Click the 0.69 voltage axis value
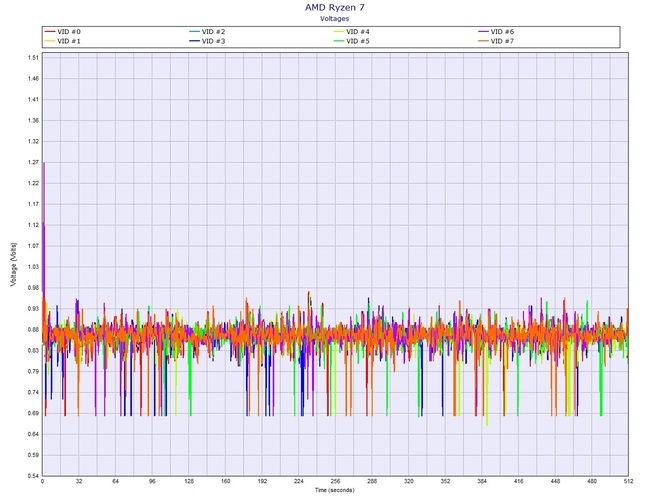Image resolution: width=670 pixels, height=502 pixels. point(33,413)
